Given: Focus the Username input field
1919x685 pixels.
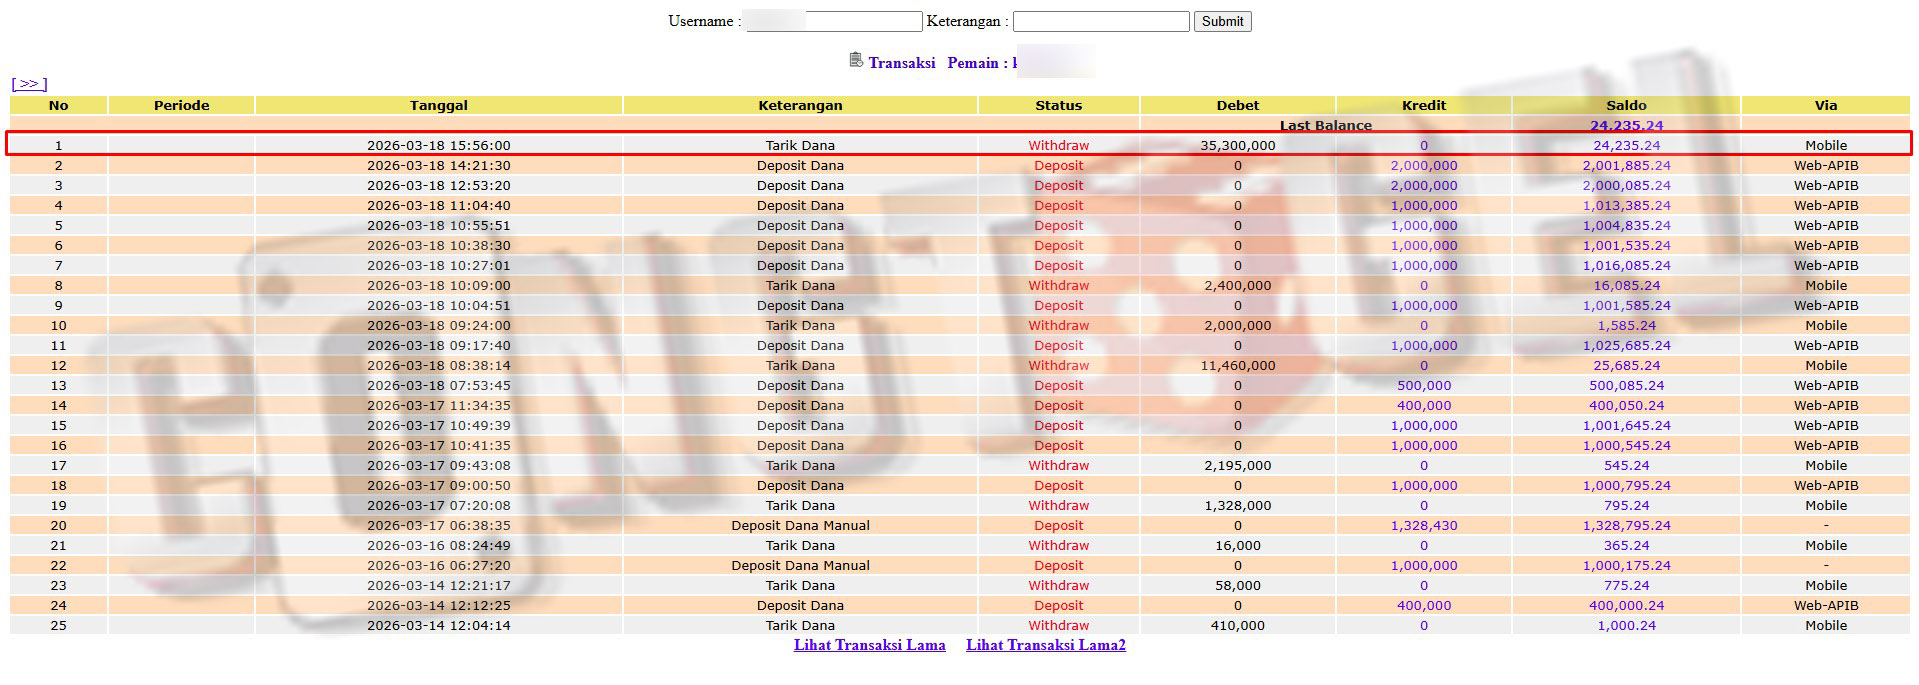Looking at the screenshot, I should point(834,21).
